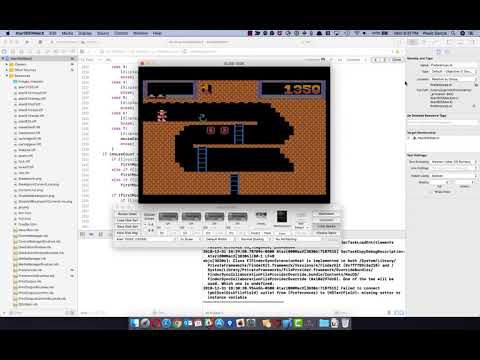The image size is (480, 360).
Task: Open the Display menu
Action: 85,33
